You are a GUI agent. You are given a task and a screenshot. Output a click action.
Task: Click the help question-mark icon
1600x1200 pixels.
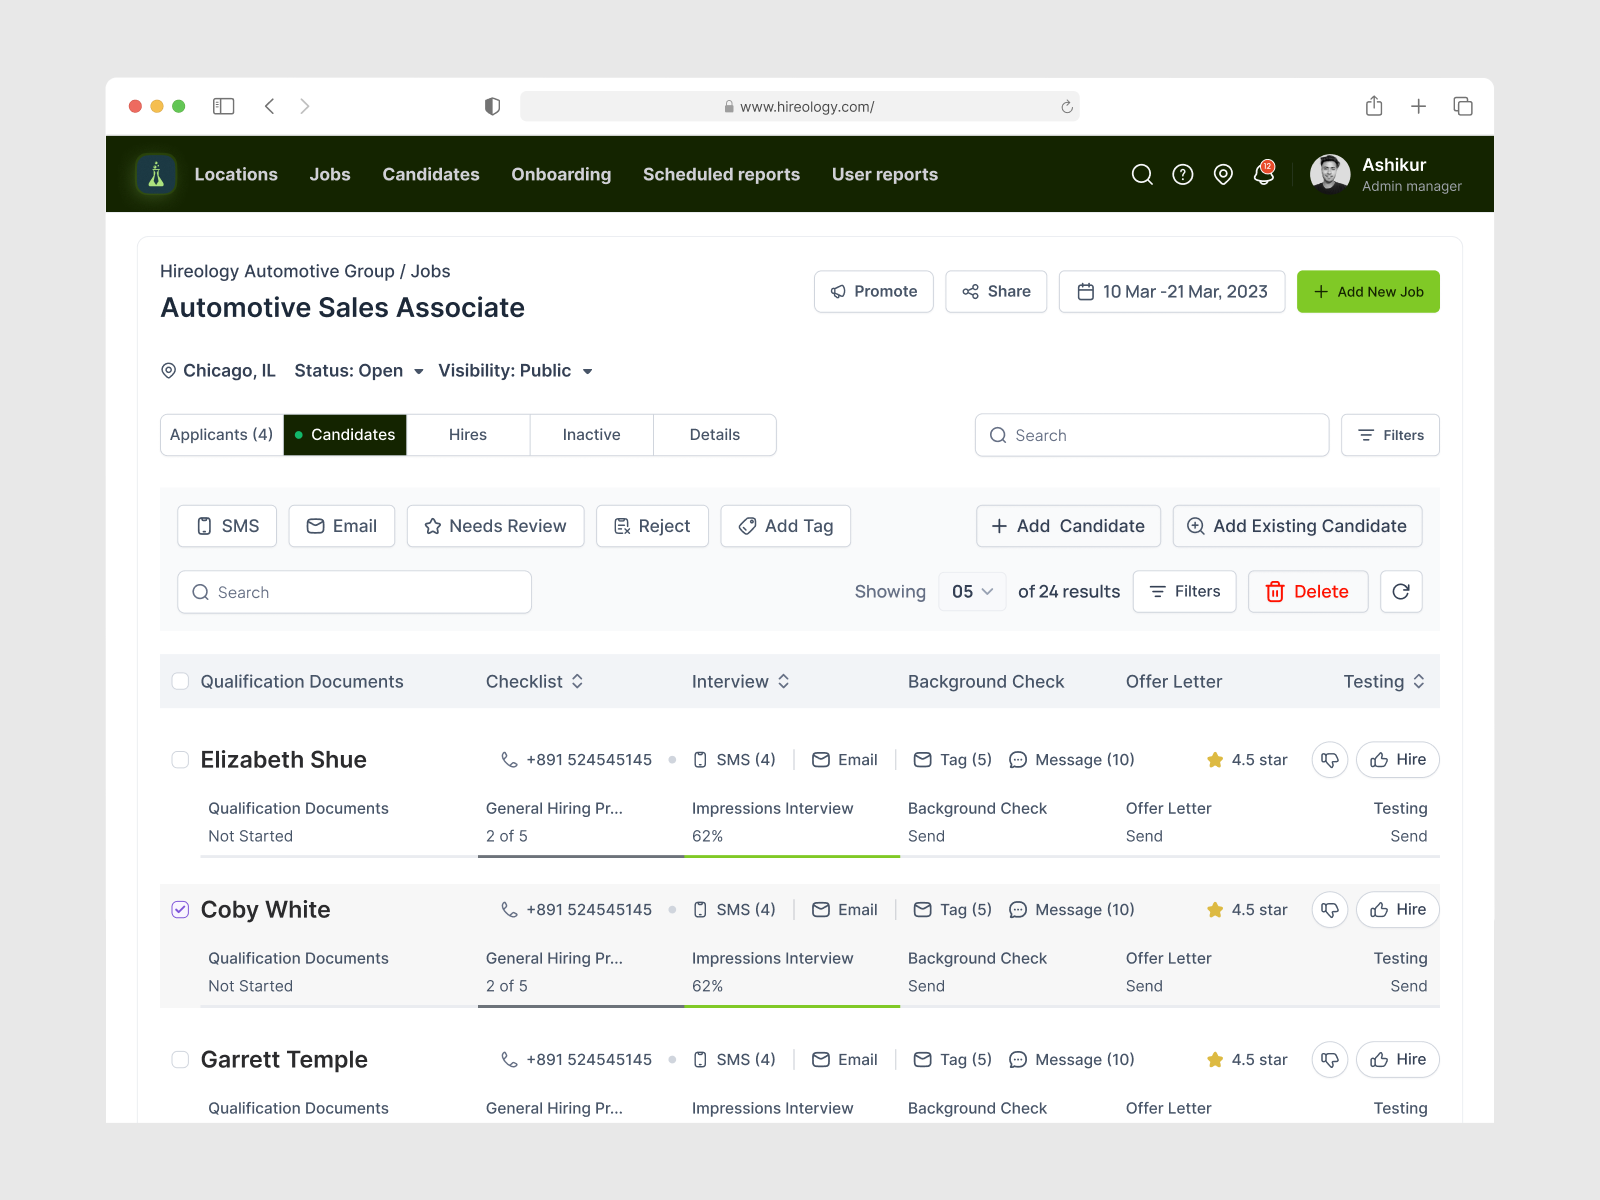point(1182,174)
